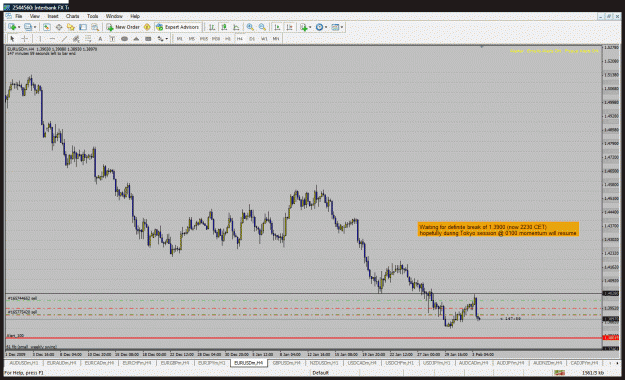Open the Window menu
Screen dimensions: 625x380
pyautogui.click(x=114, y=16)
